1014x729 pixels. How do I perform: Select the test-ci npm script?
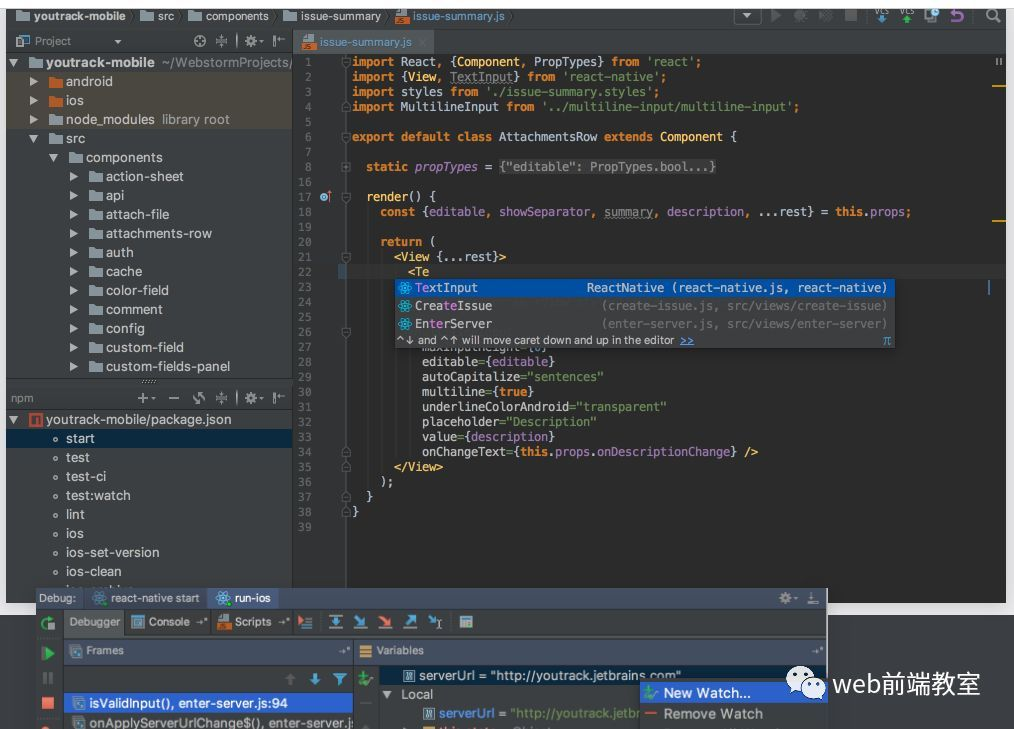tap(86, 476)
